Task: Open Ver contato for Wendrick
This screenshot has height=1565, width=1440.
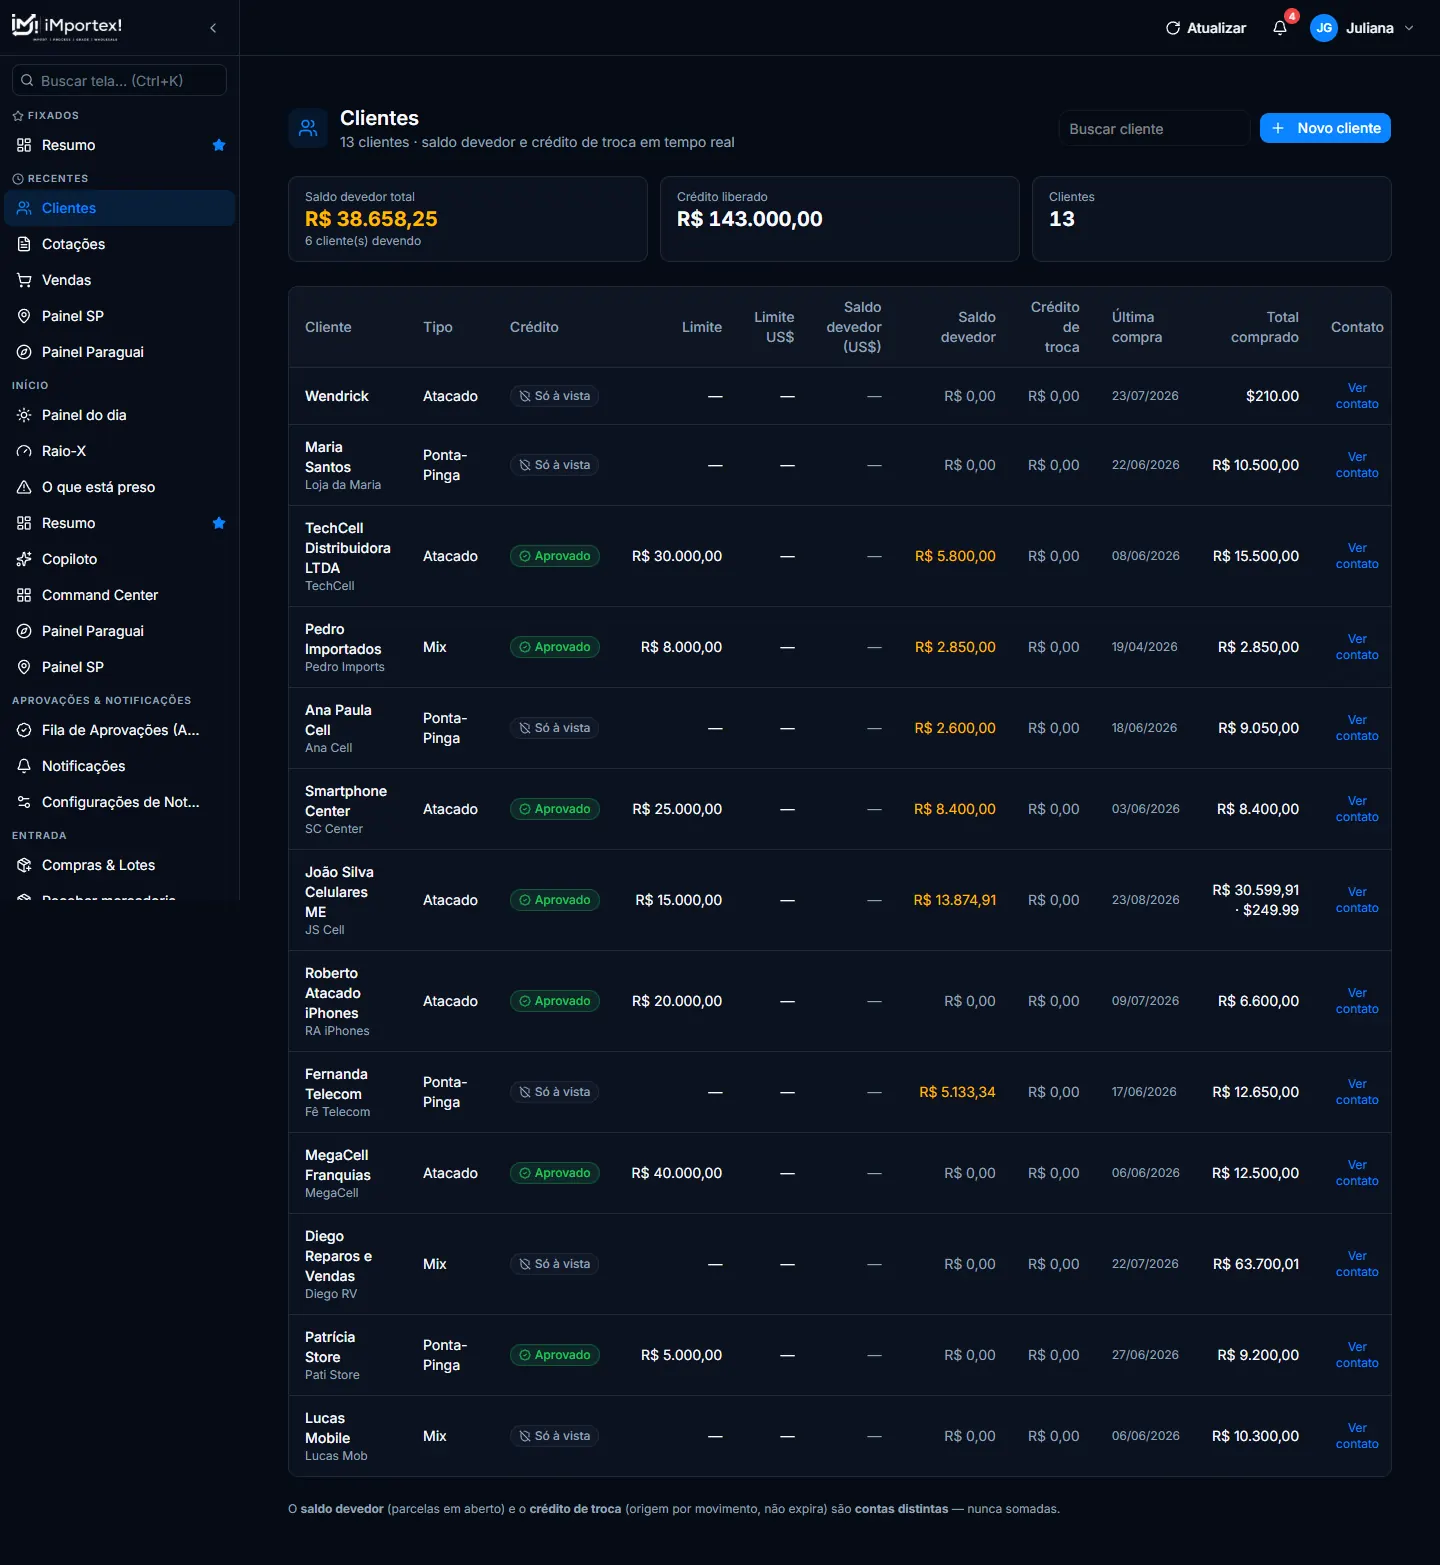Action: (x=1357, y=396)
